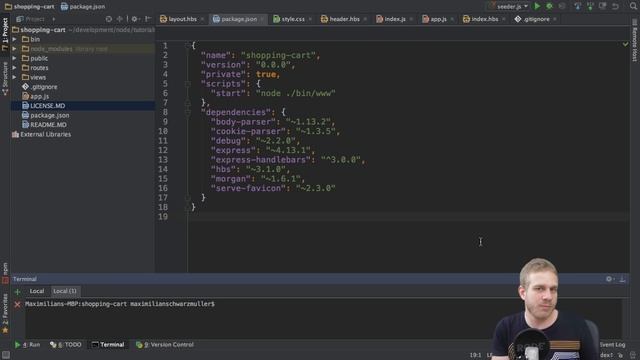This screenshot has width=640, height=360.
Task: Open Terminal panel gear settings
Action: [x=609, y=279]
